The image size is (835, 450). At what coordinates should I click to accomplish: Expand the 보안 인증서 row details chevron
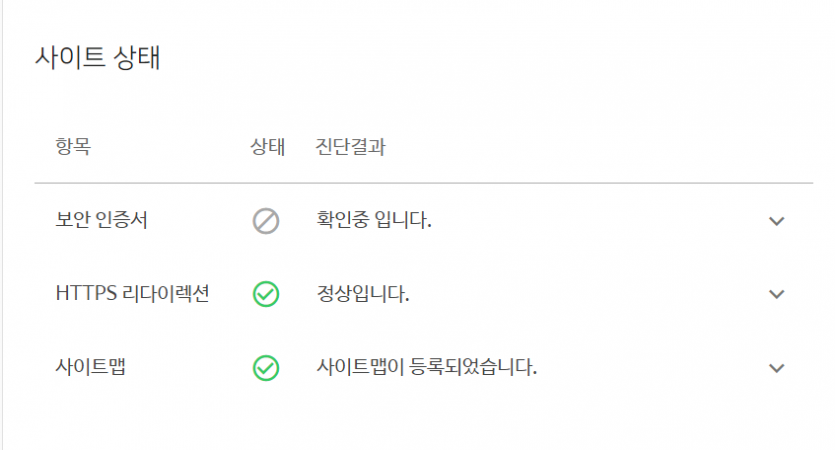tap(777, 221)
